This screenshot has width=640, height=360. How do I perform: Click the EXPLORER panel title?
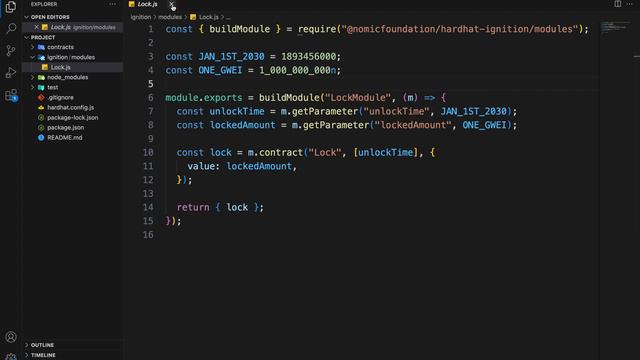pos(44,4)
